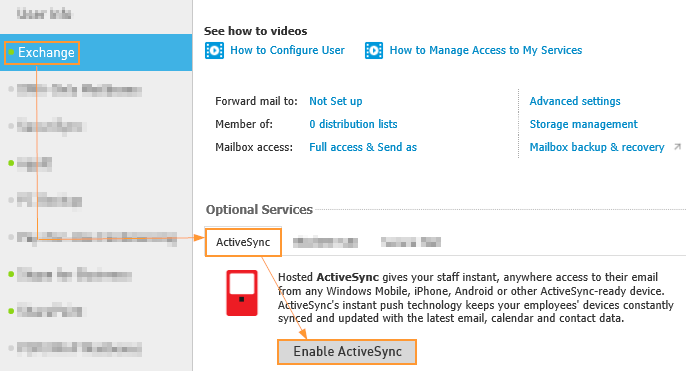The image size is (686, 371).
Task: Open the blurred sidebar item directly below Exchange
Action: [79, 90]
